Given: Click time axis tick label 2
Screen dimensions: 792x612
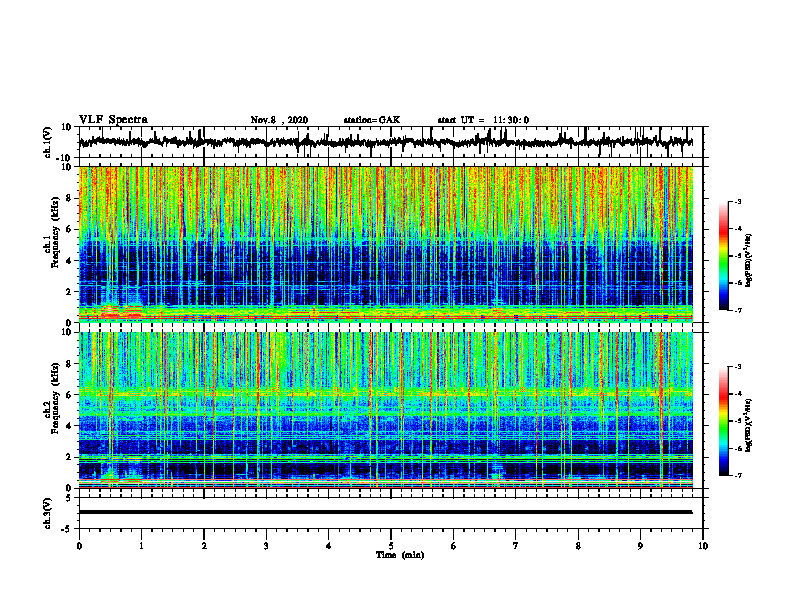Looking at the screenshot, I should pyautogui.click(x=204, y=546).
